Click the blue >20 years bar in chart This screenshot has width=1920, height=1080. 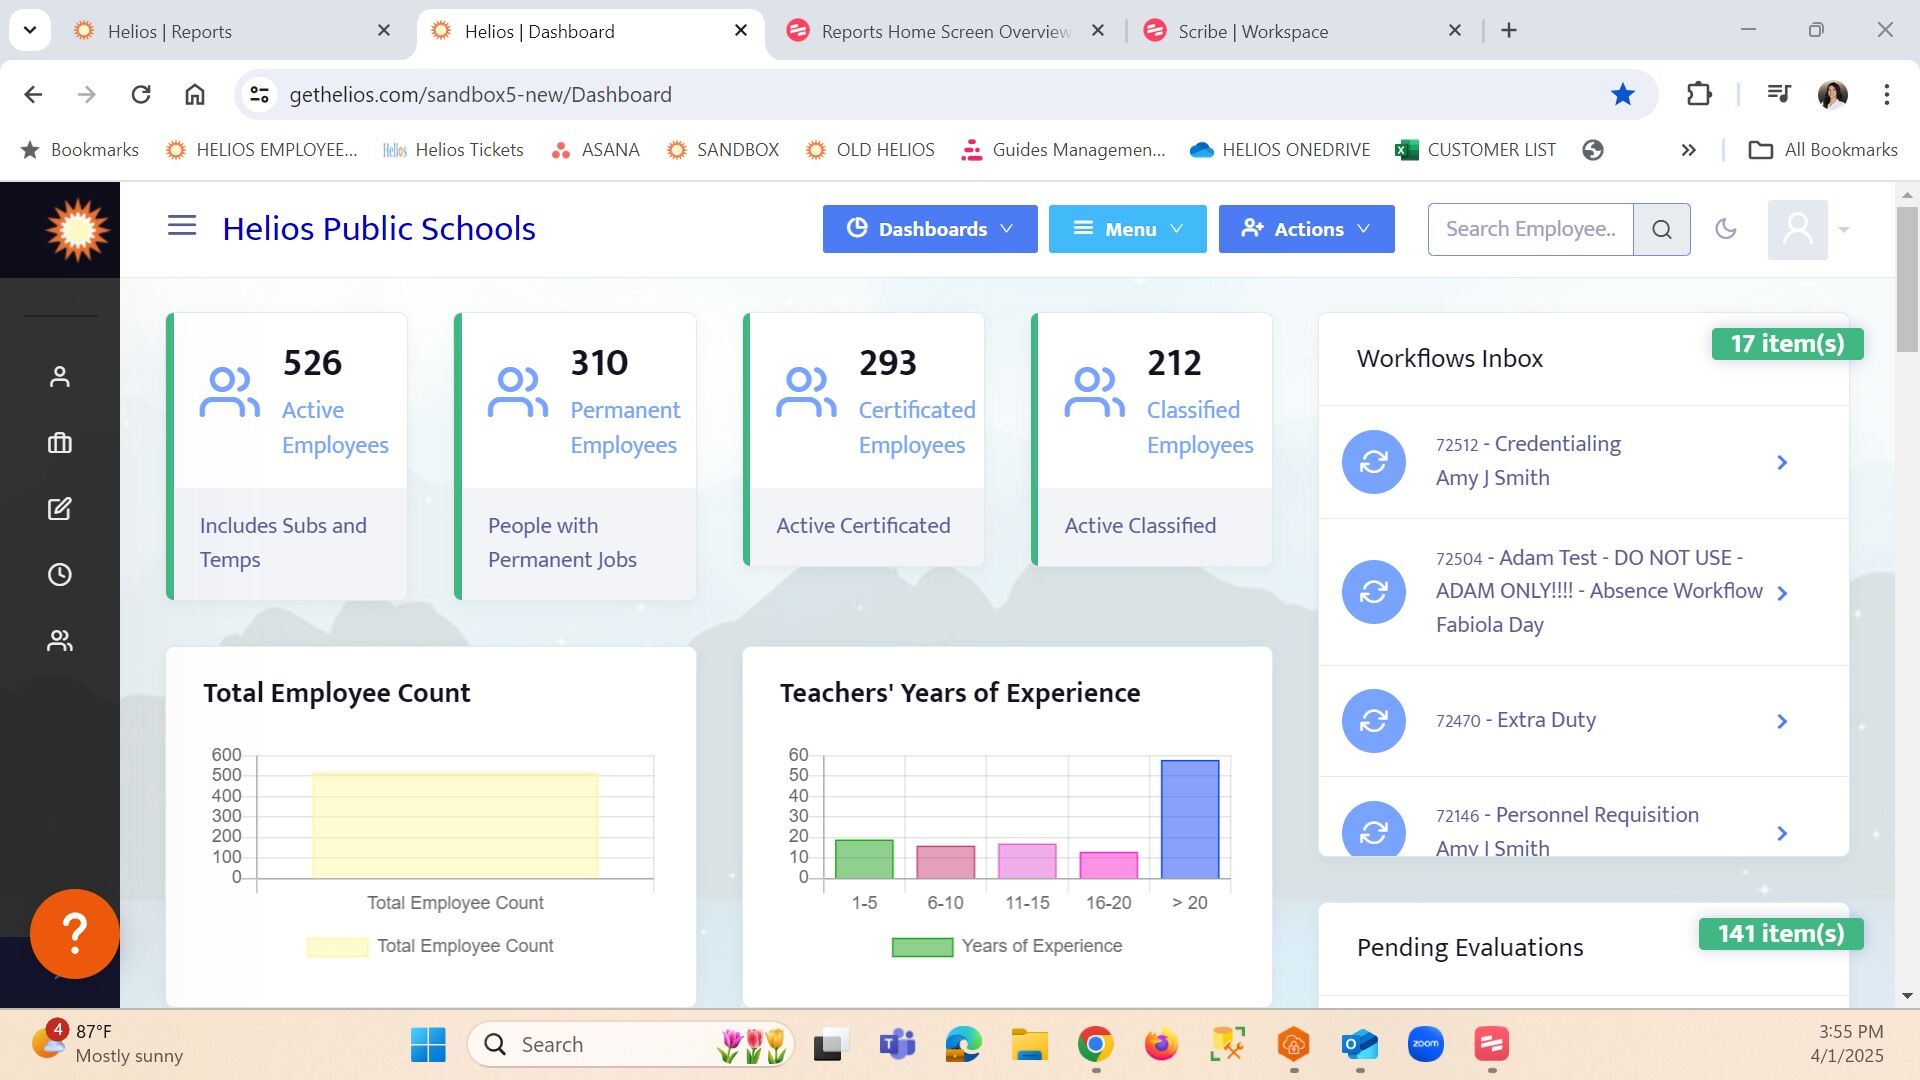coord(1189,819)
